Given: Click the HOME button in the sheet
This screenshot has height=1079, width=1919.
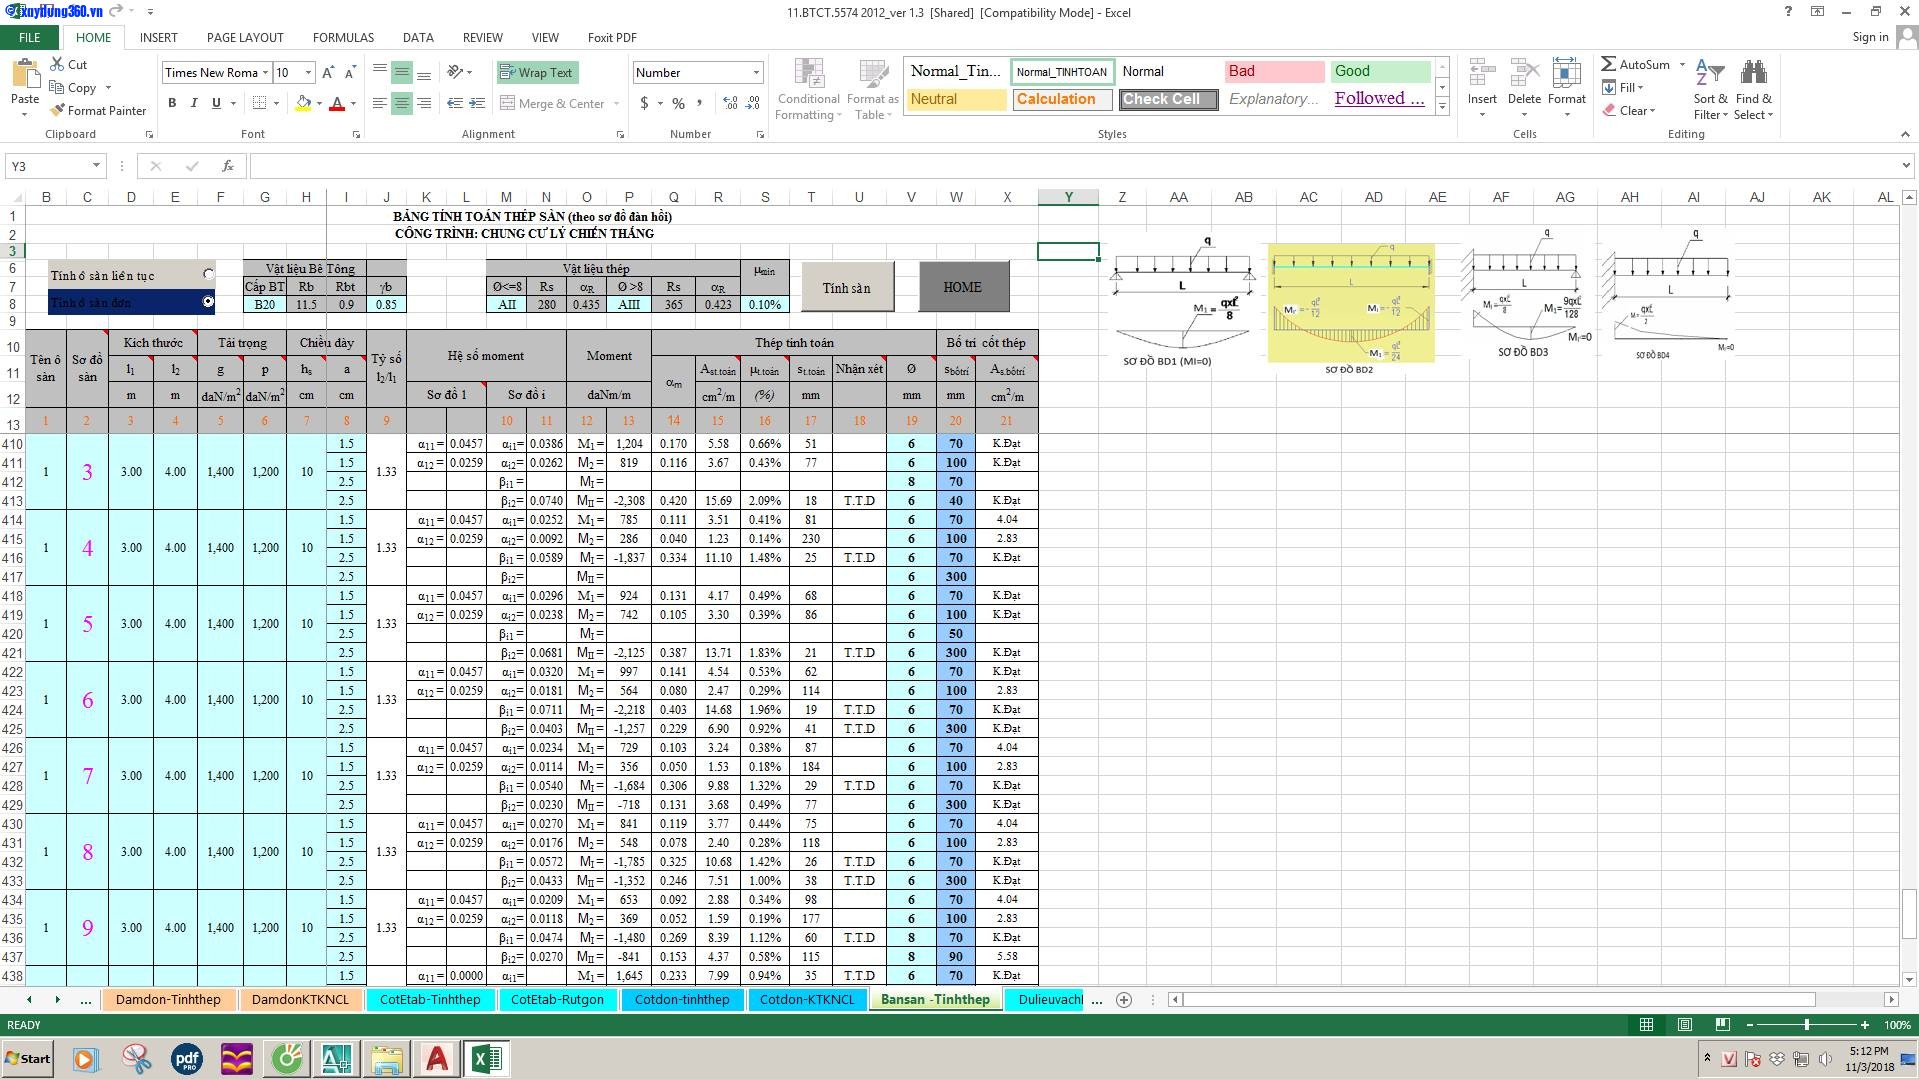Looking at the screenshot, I should pyautogui.click(x=962, y=287).
